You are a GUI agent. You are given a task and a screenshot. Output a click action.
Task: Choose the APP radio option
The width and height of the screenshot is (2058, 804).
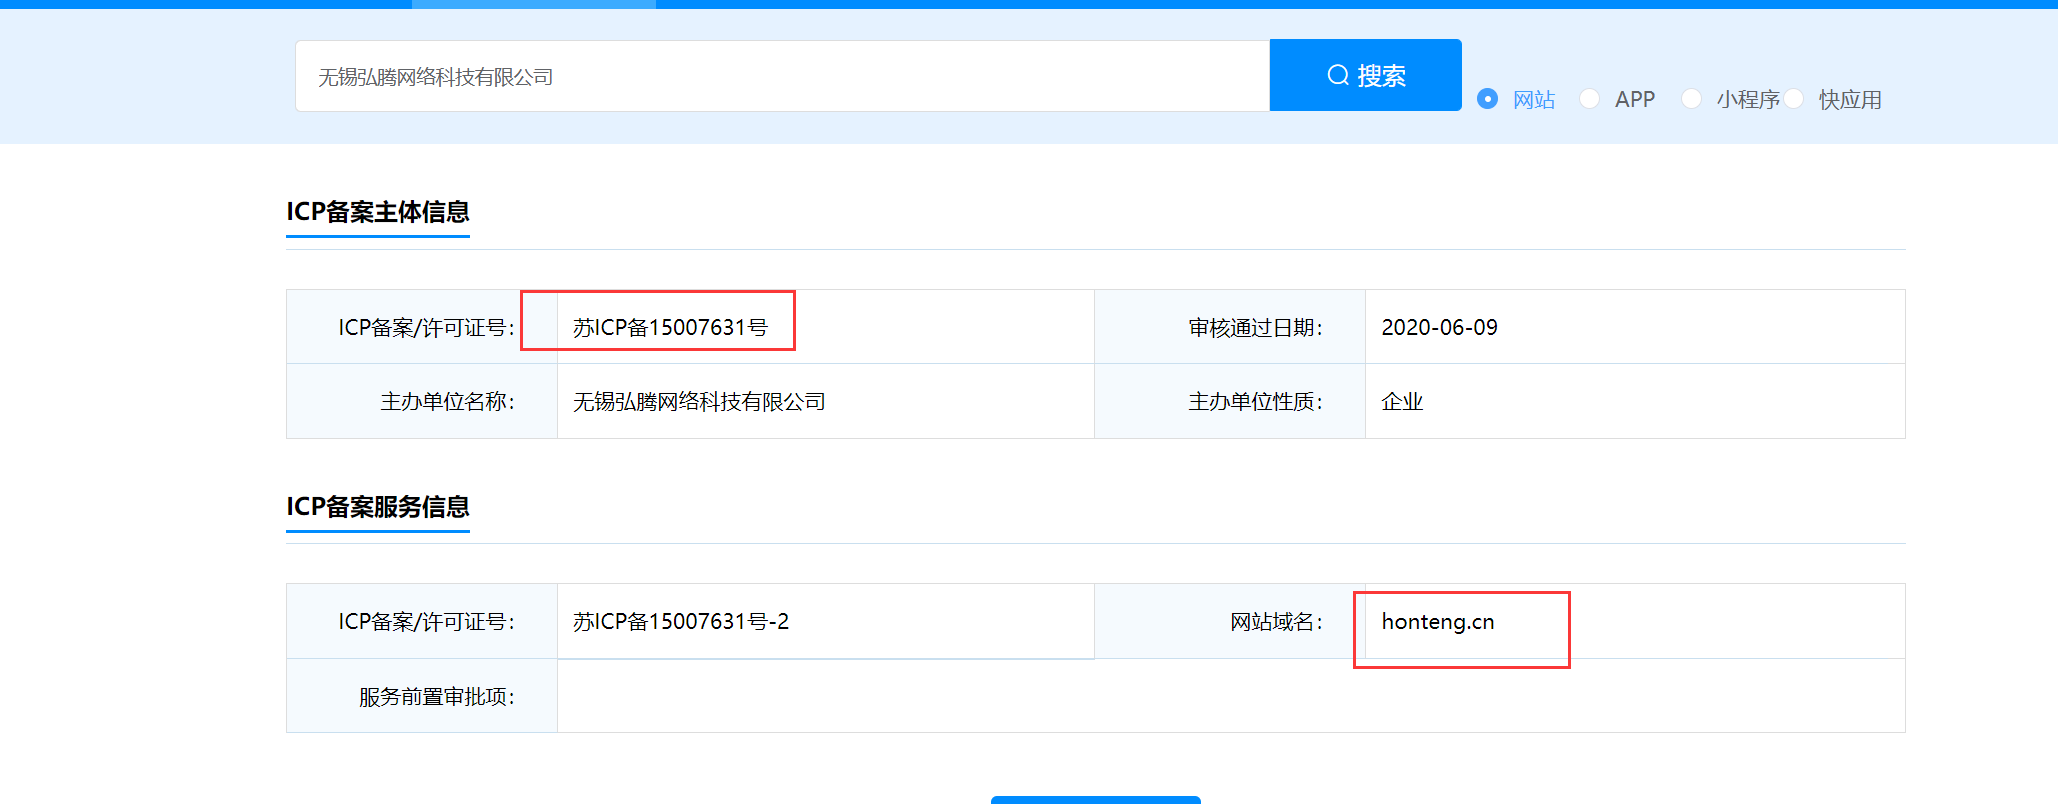1589,99
